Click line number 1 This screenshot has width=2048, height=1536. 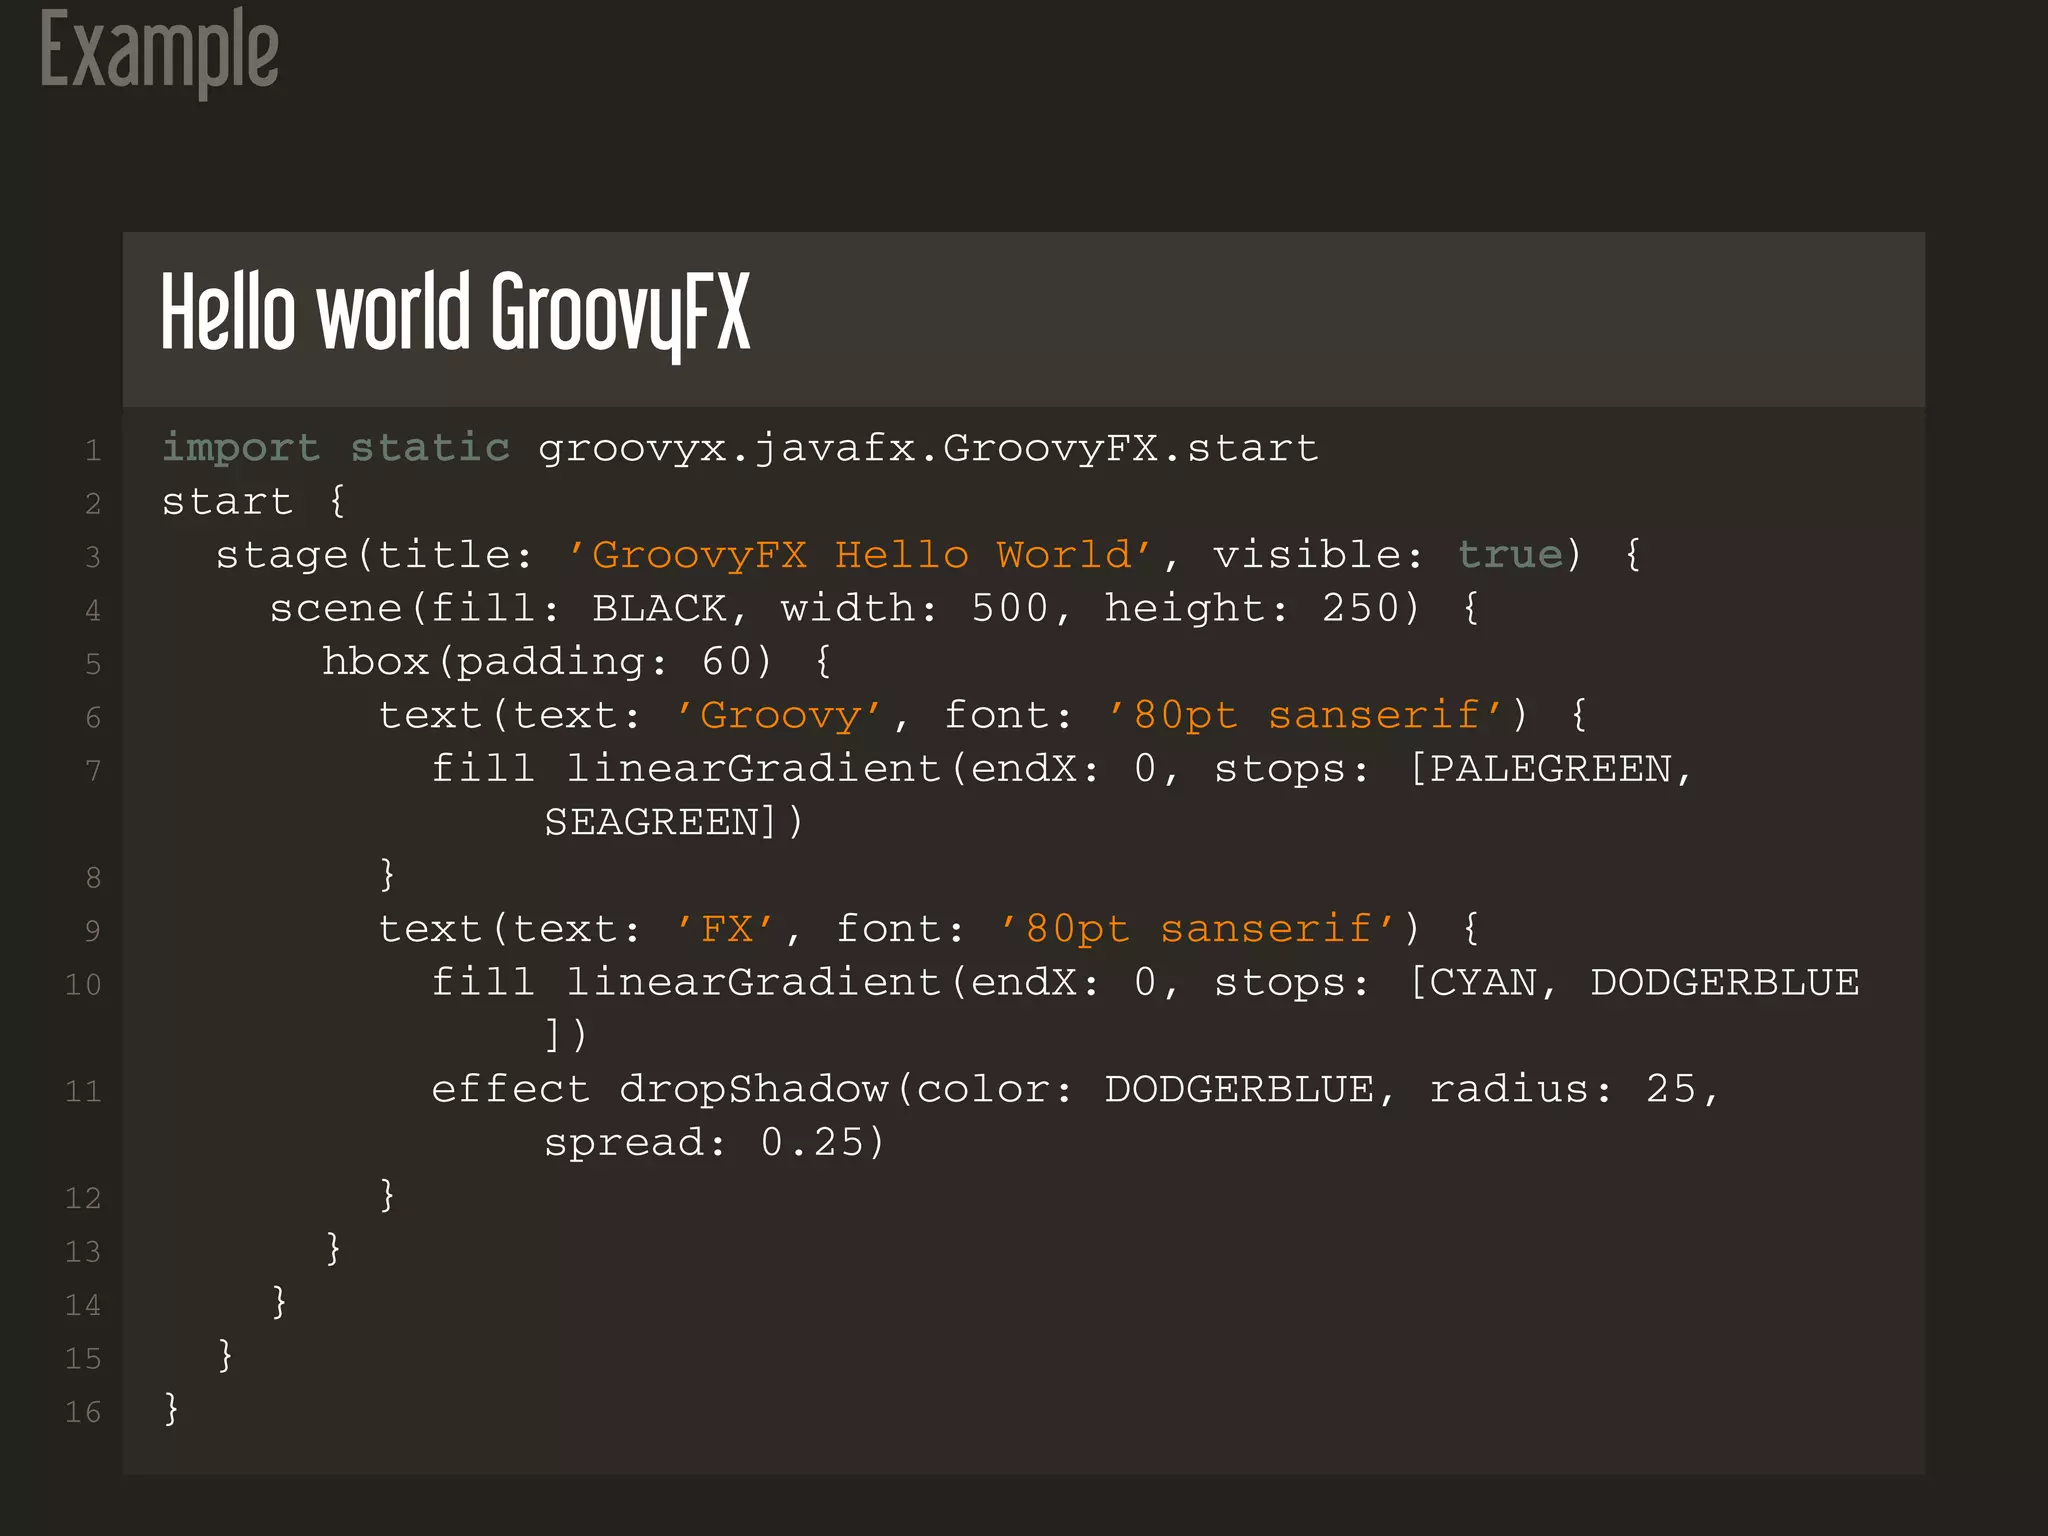(x=93, y=451)
